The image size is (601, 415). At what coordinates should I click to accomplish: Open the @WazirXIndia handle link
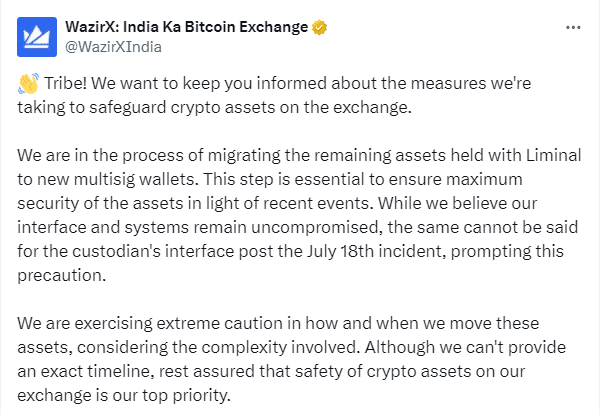tap(113, 47)
